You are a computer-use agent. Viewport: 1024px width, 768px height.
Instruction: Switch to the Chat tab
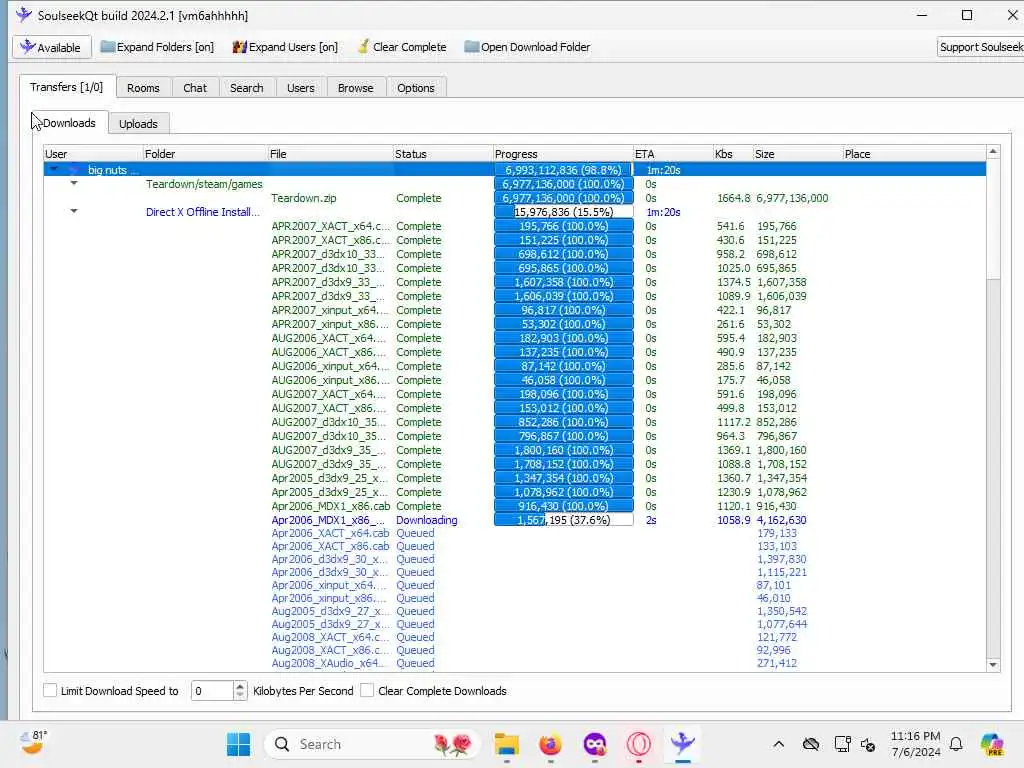click(x=195, y=88)
